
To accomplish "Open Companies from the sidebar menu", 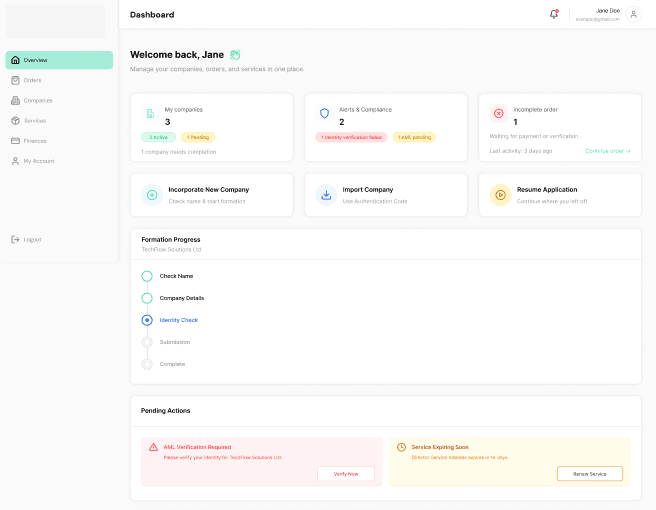I will click(x=59, y=100).
